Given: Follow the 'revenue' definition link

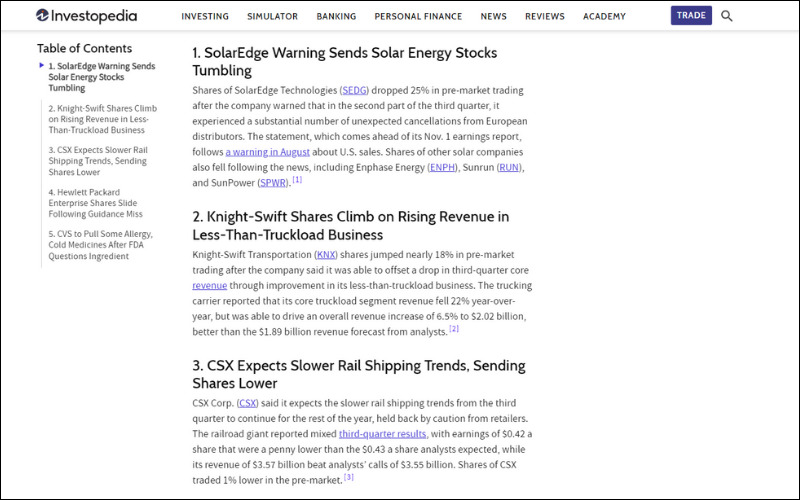Looking at the screenshot, I should tap(210, 286).
